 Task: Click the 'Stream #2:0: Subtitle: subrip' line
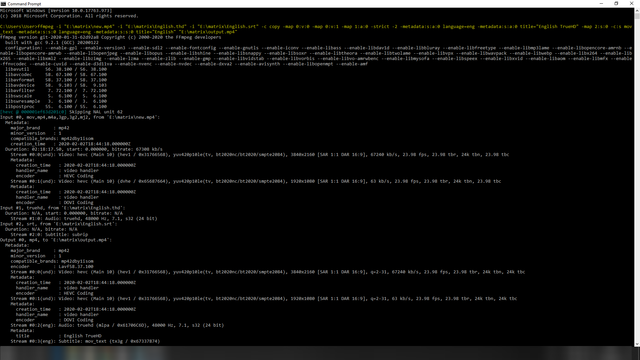pyautogui.click(x=49, y=235)
